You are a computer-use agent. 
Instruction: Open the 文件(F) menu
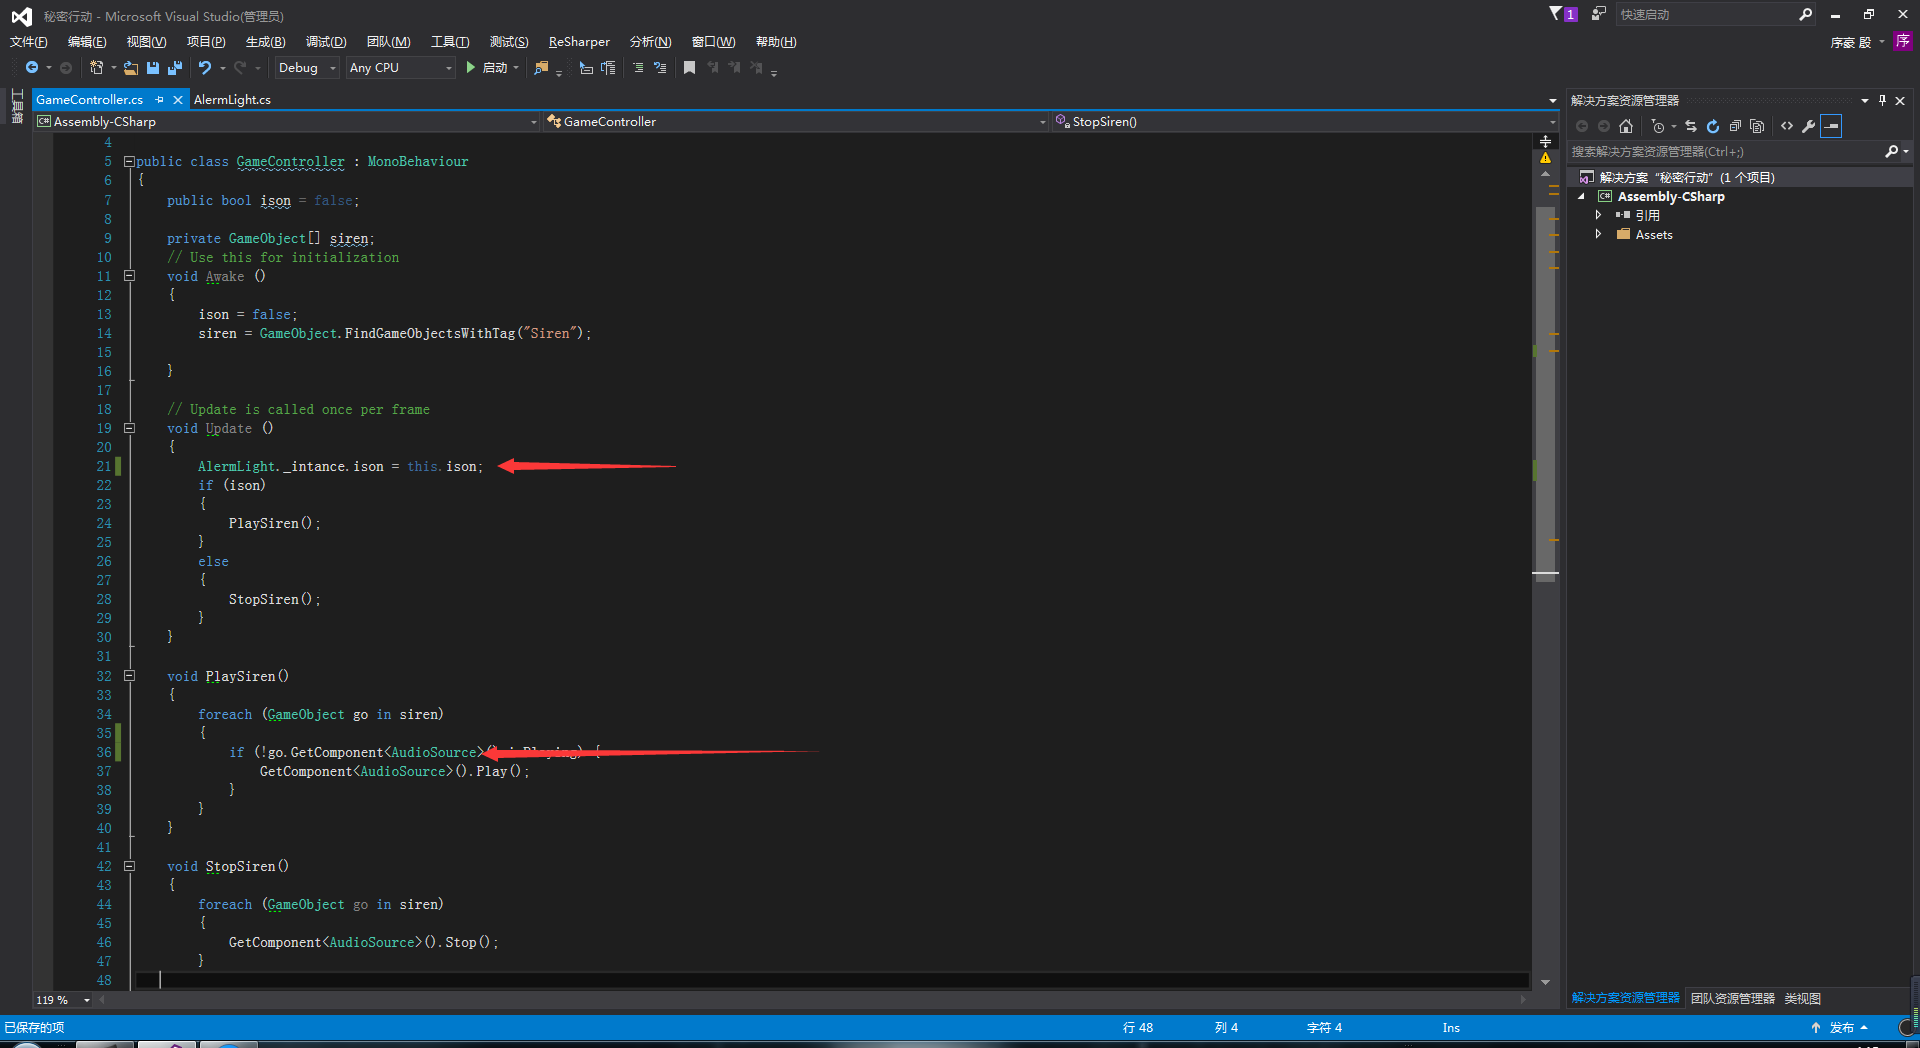pos(29,42)
